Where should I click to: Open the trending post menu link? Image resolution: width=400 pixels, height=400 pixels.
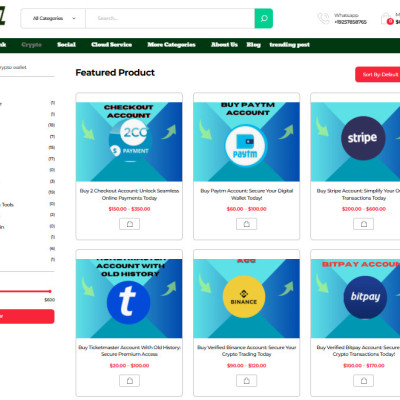point(289,45)
